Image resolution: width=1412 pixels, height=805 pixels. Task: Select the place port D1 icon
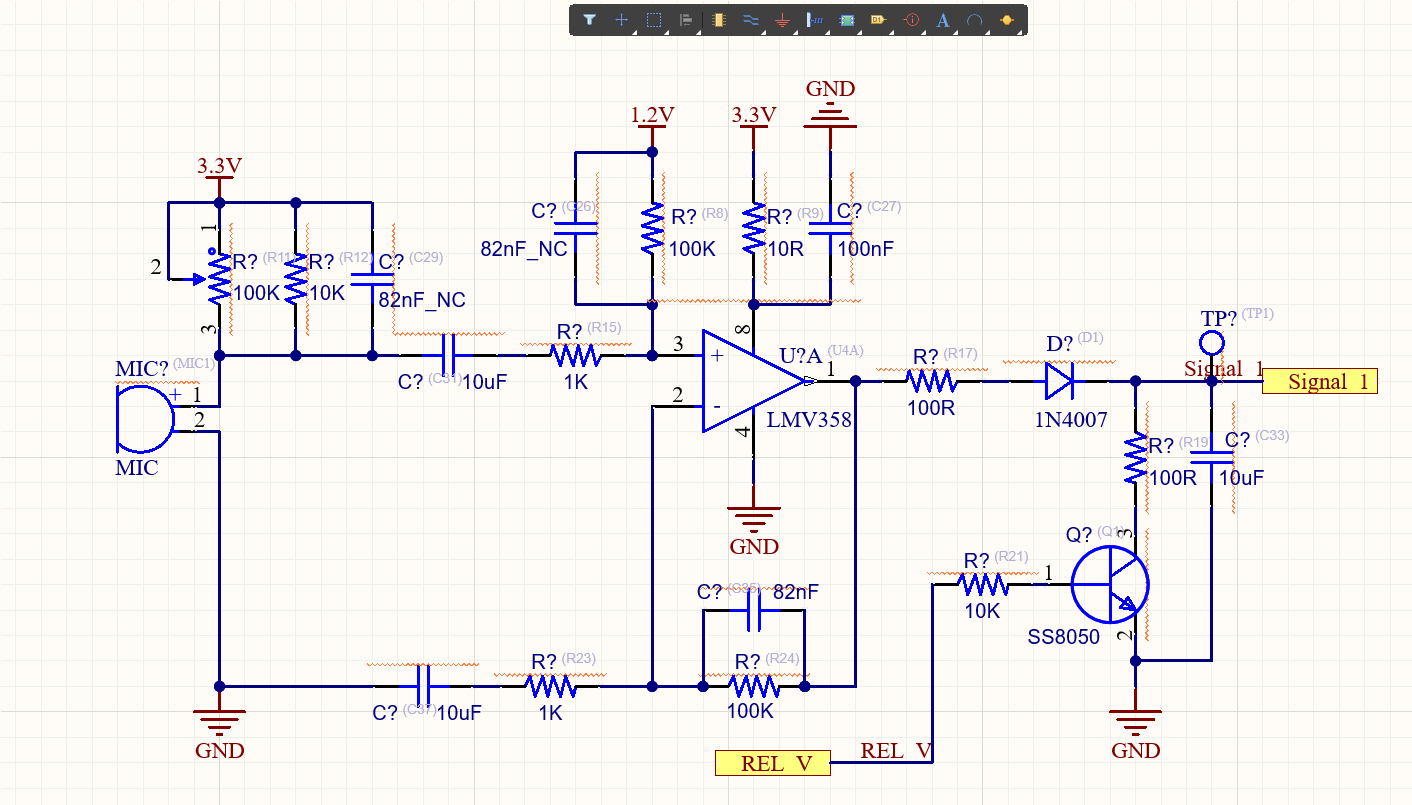tap(878, 20)
